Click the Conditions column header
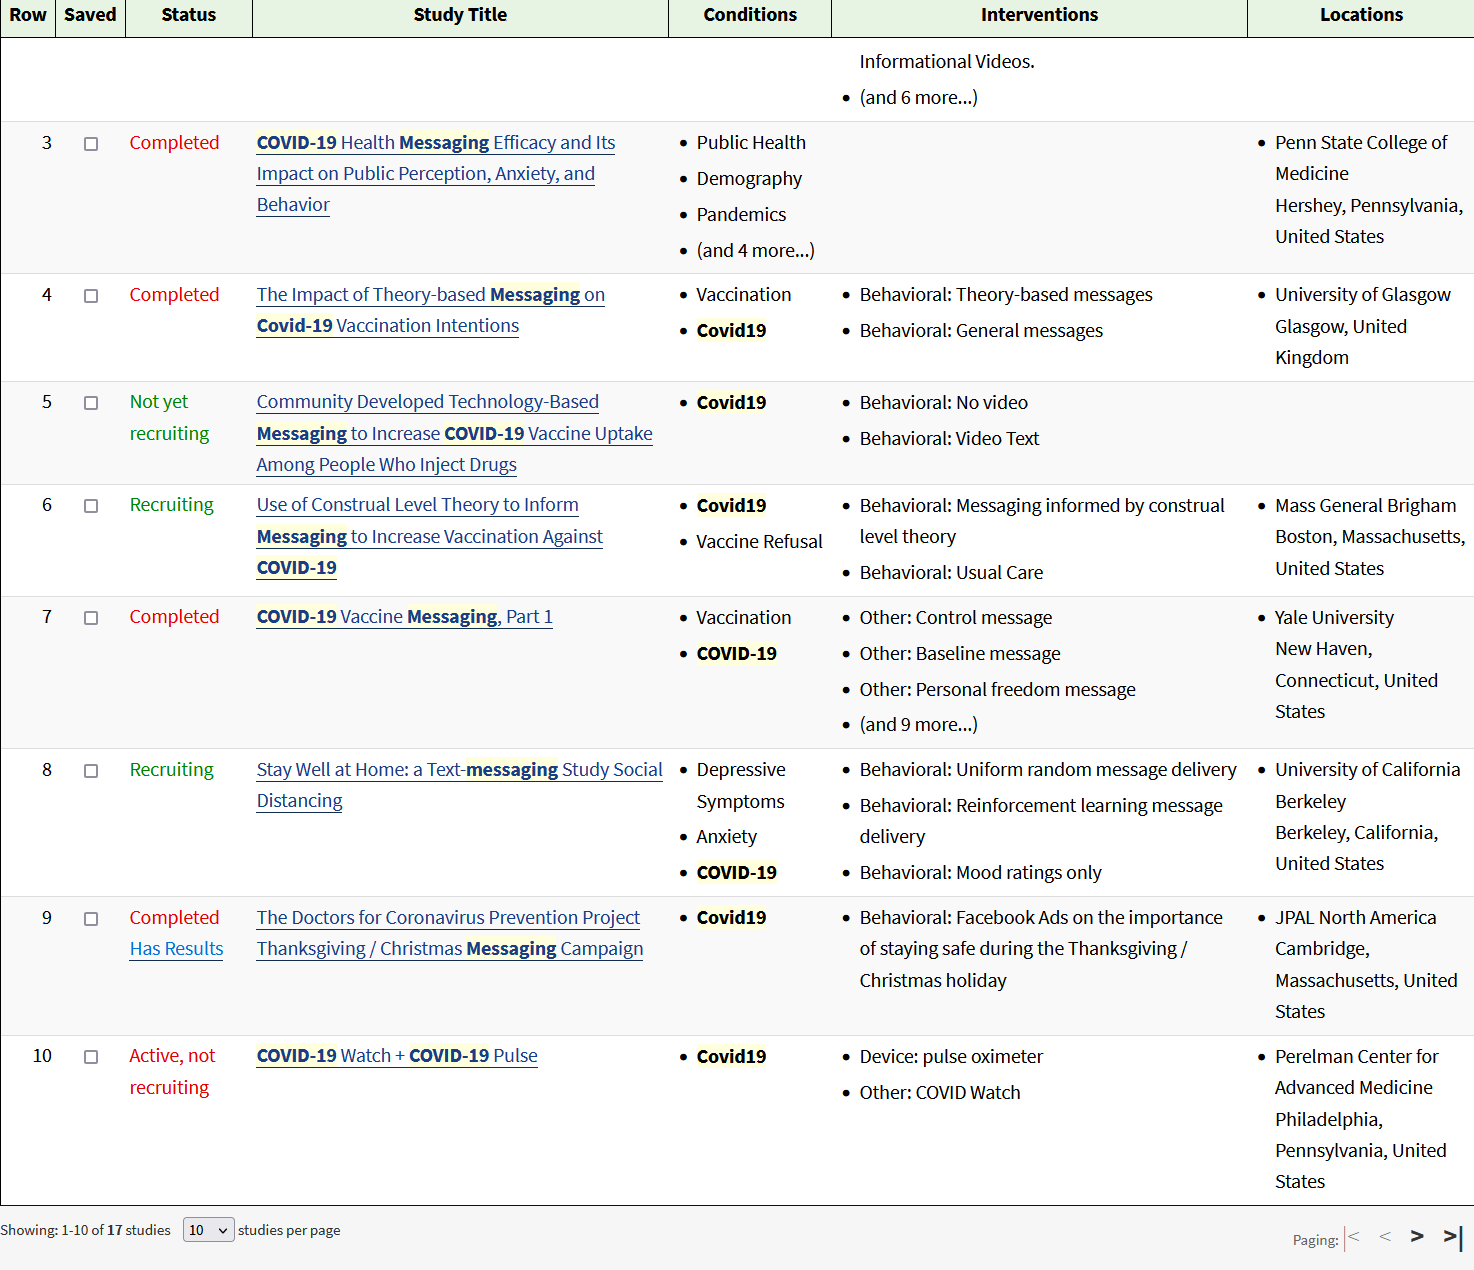 click(x=750, y=15)
